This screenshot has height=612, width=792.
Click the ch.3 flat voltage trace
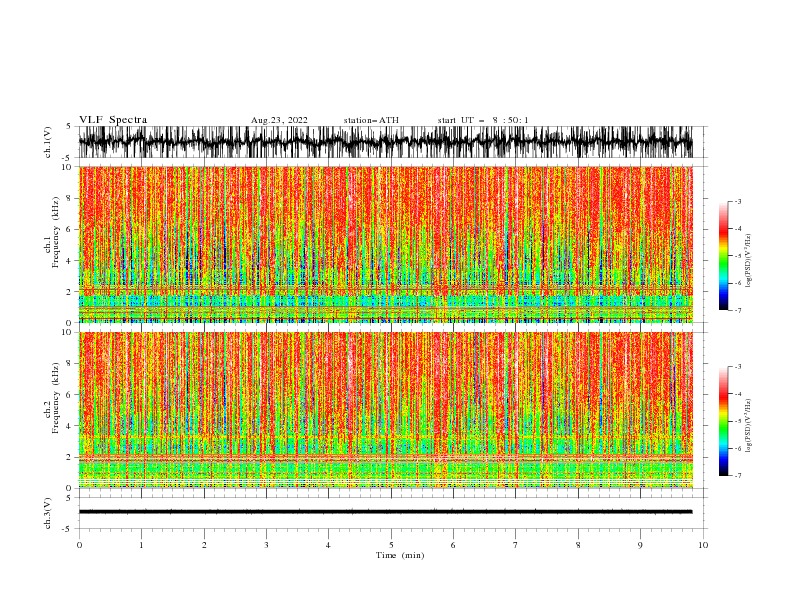(386, 512)
